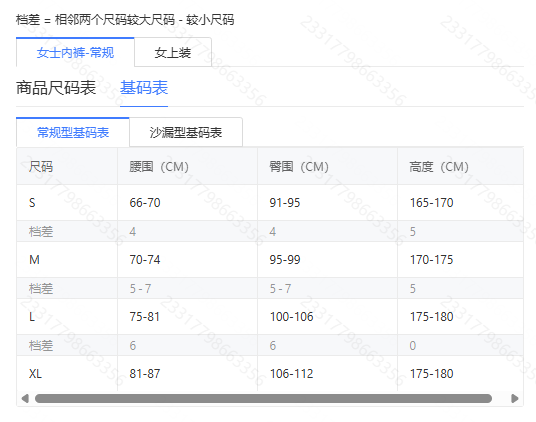Switch to the 女士内裤-常规 tab

(75, 53)
